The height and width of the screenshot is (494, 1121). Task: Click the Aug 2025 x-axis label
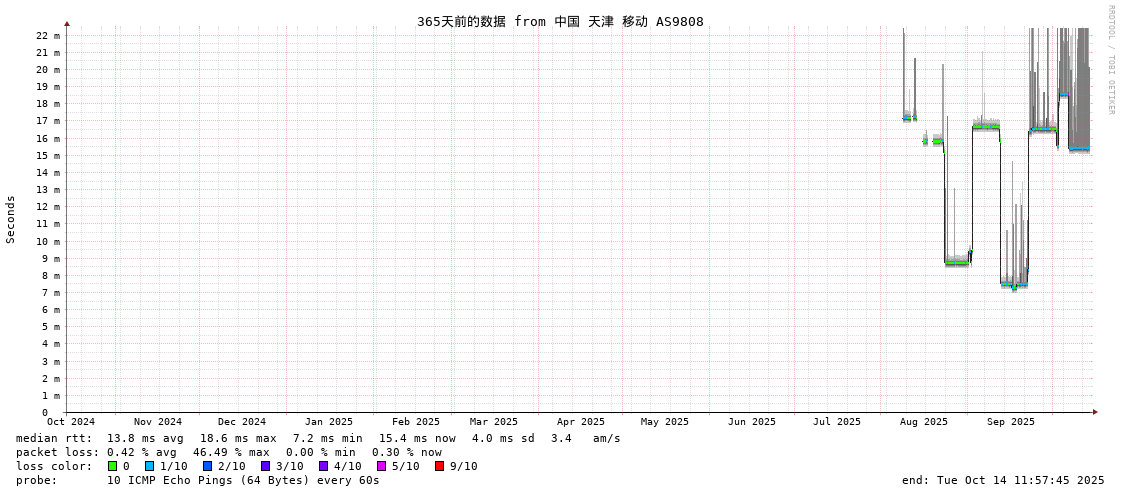923,422
